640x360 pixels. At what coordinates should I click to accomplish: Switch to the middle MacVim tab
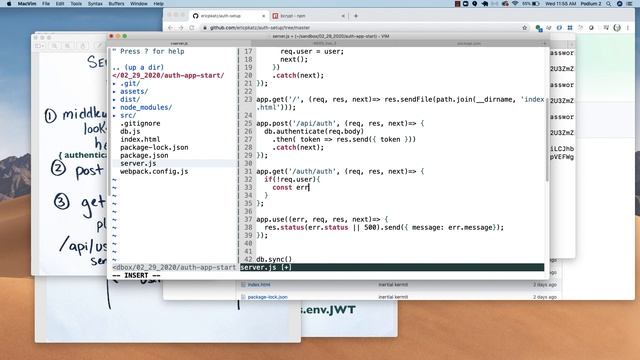pyautogui.click(x=325, y=43)
